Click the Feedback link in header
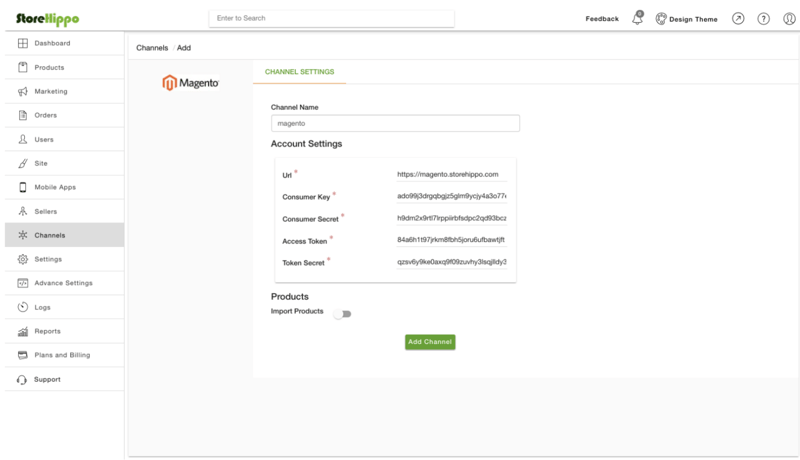The width and height of the screenshot is (800, 460). (x=601, y=19)
